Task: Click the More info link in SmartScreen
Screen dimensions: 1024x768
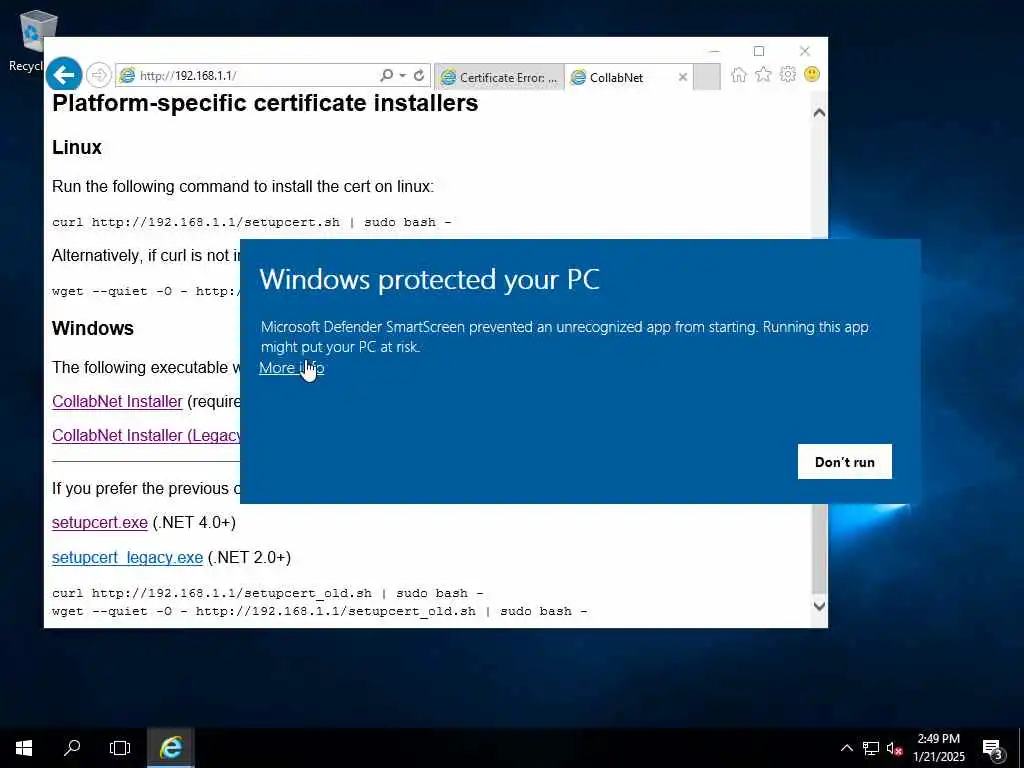Action: (x=291, y=368)
